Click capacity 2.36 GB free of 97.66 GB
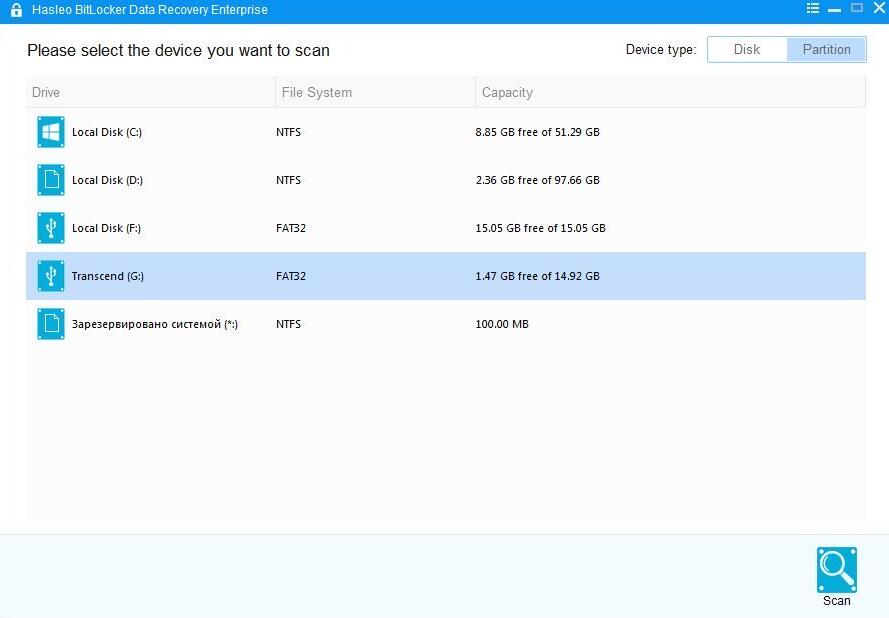This screenshot has height=618, width=889. 537,180
